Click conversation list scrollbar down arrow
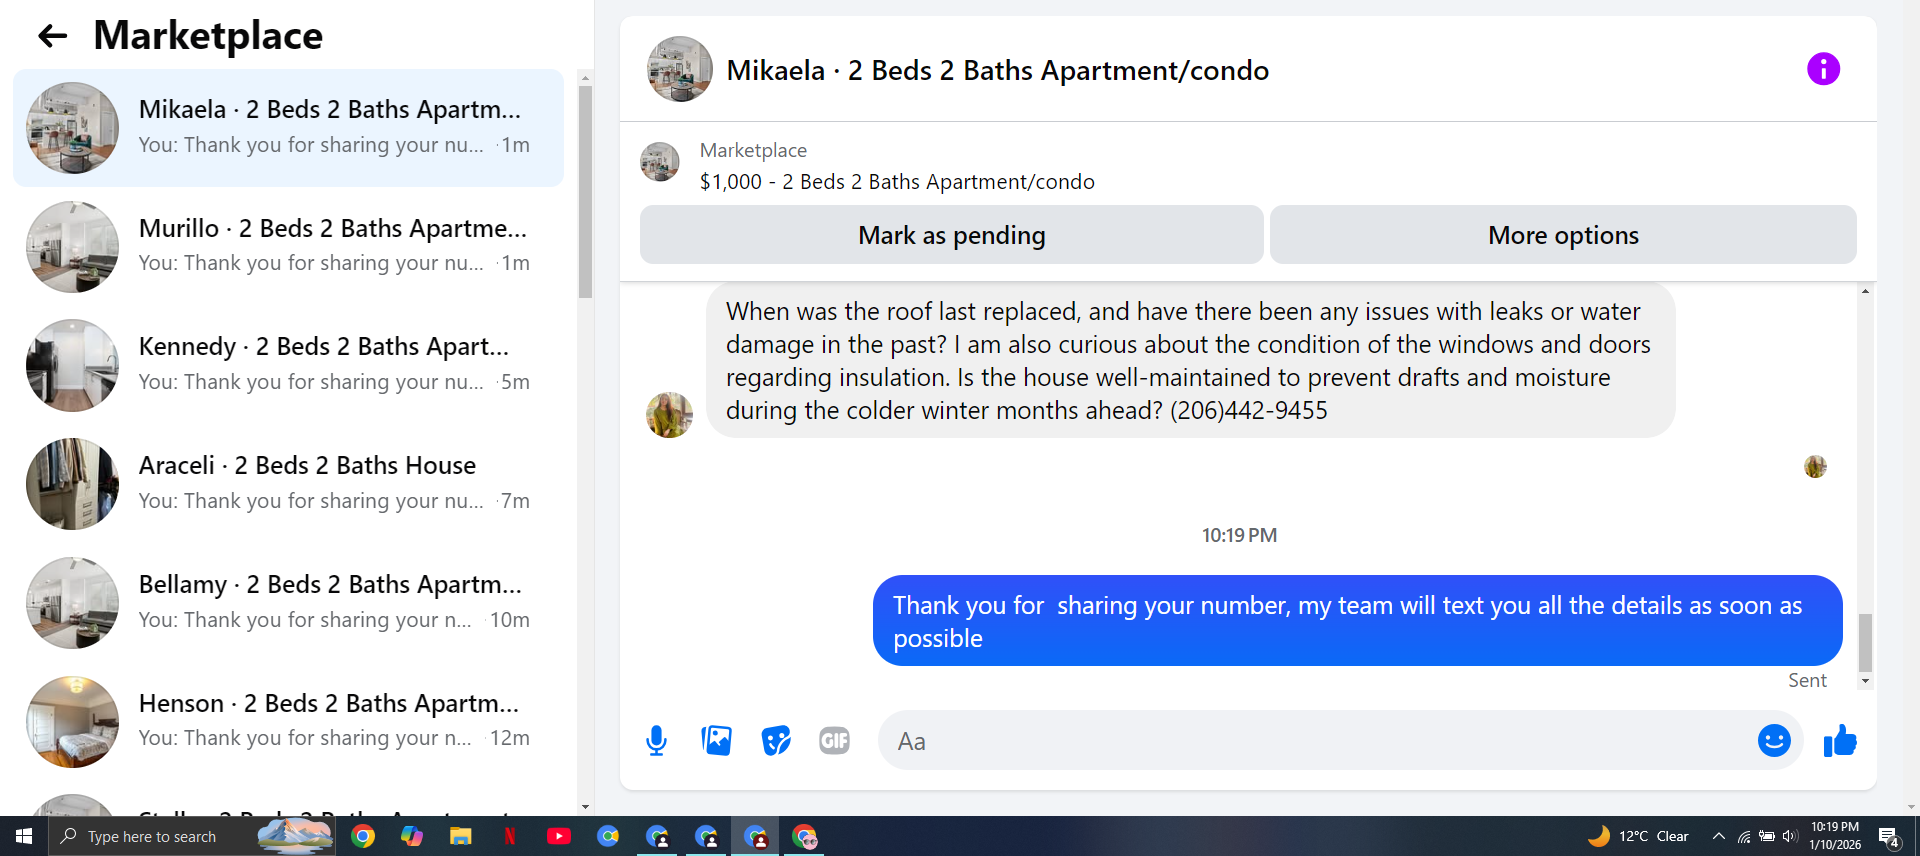Image resolution: width=1920 pixels, height=856 pixels. click(x=585, y=807)
